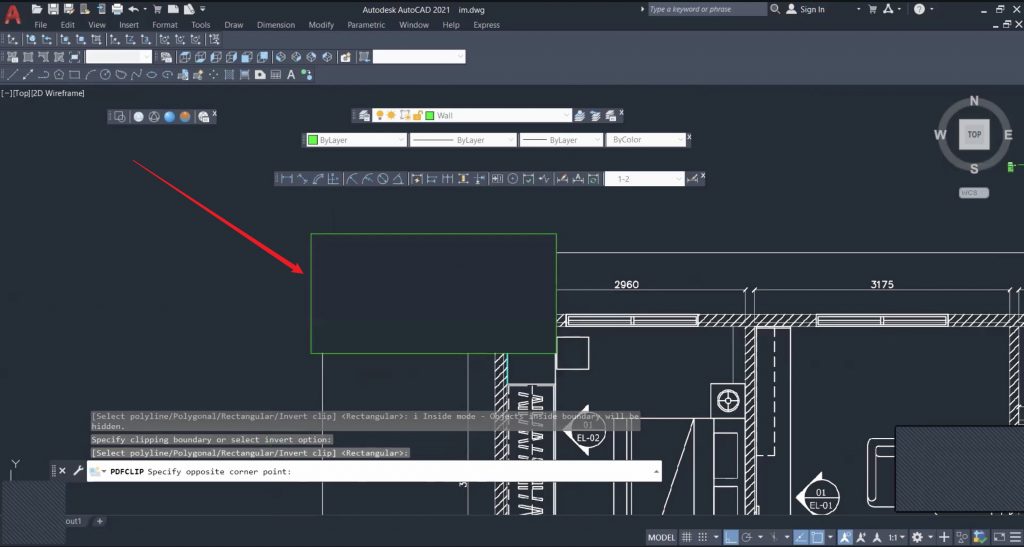Select the Multiline Text A tool
The image size is (1024, 547).
click(291, 74)
